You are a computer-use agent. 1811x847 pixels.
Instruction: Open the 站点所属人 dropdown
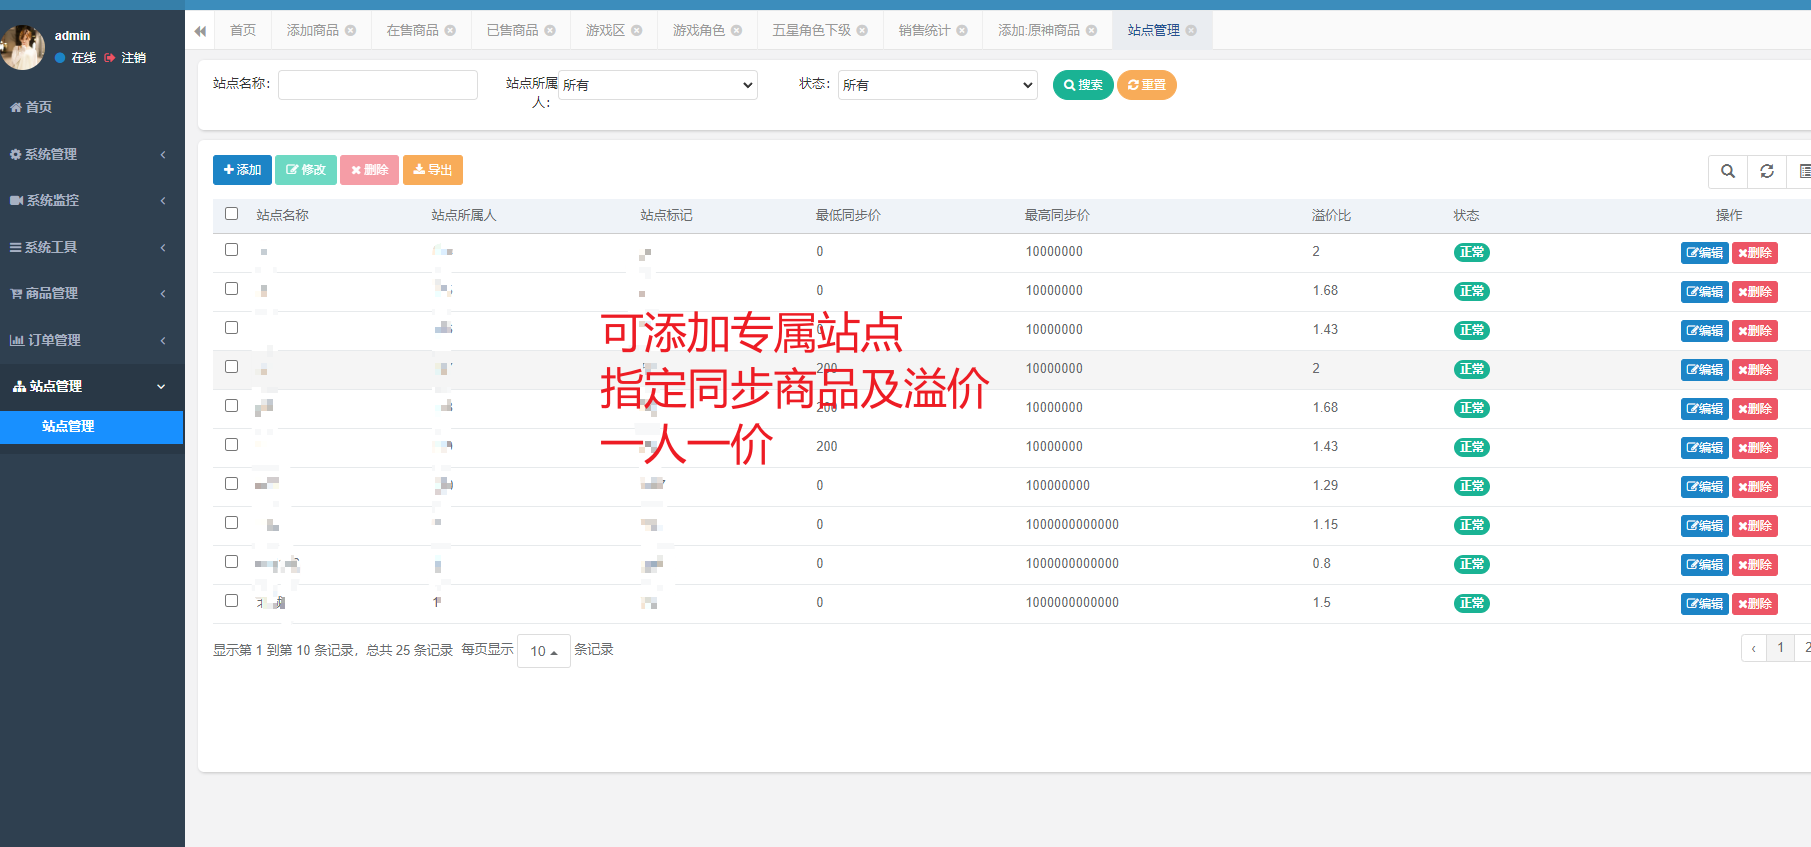tap(658, 85)
